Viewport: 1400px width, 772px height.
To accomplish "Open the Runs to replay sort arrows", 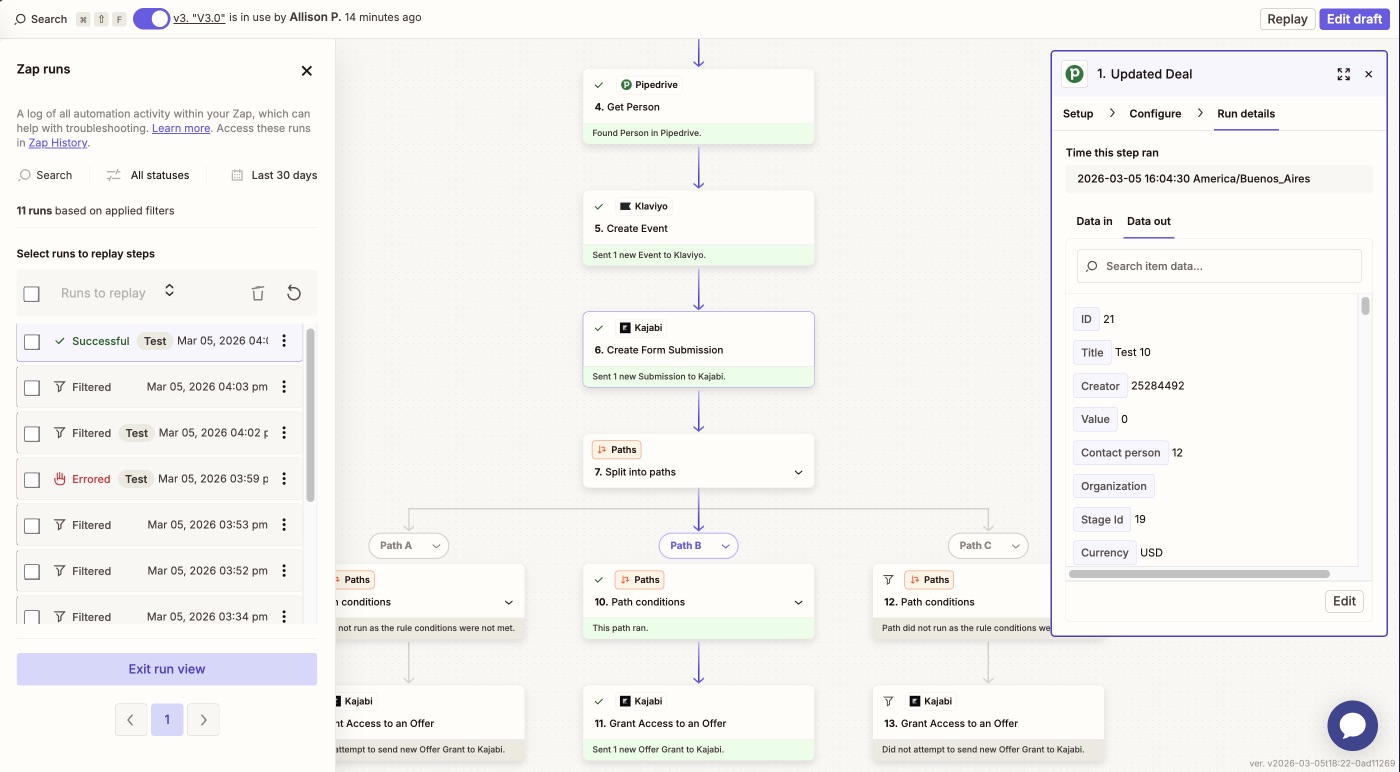I will pyautogui.click(x=169, y=291).
